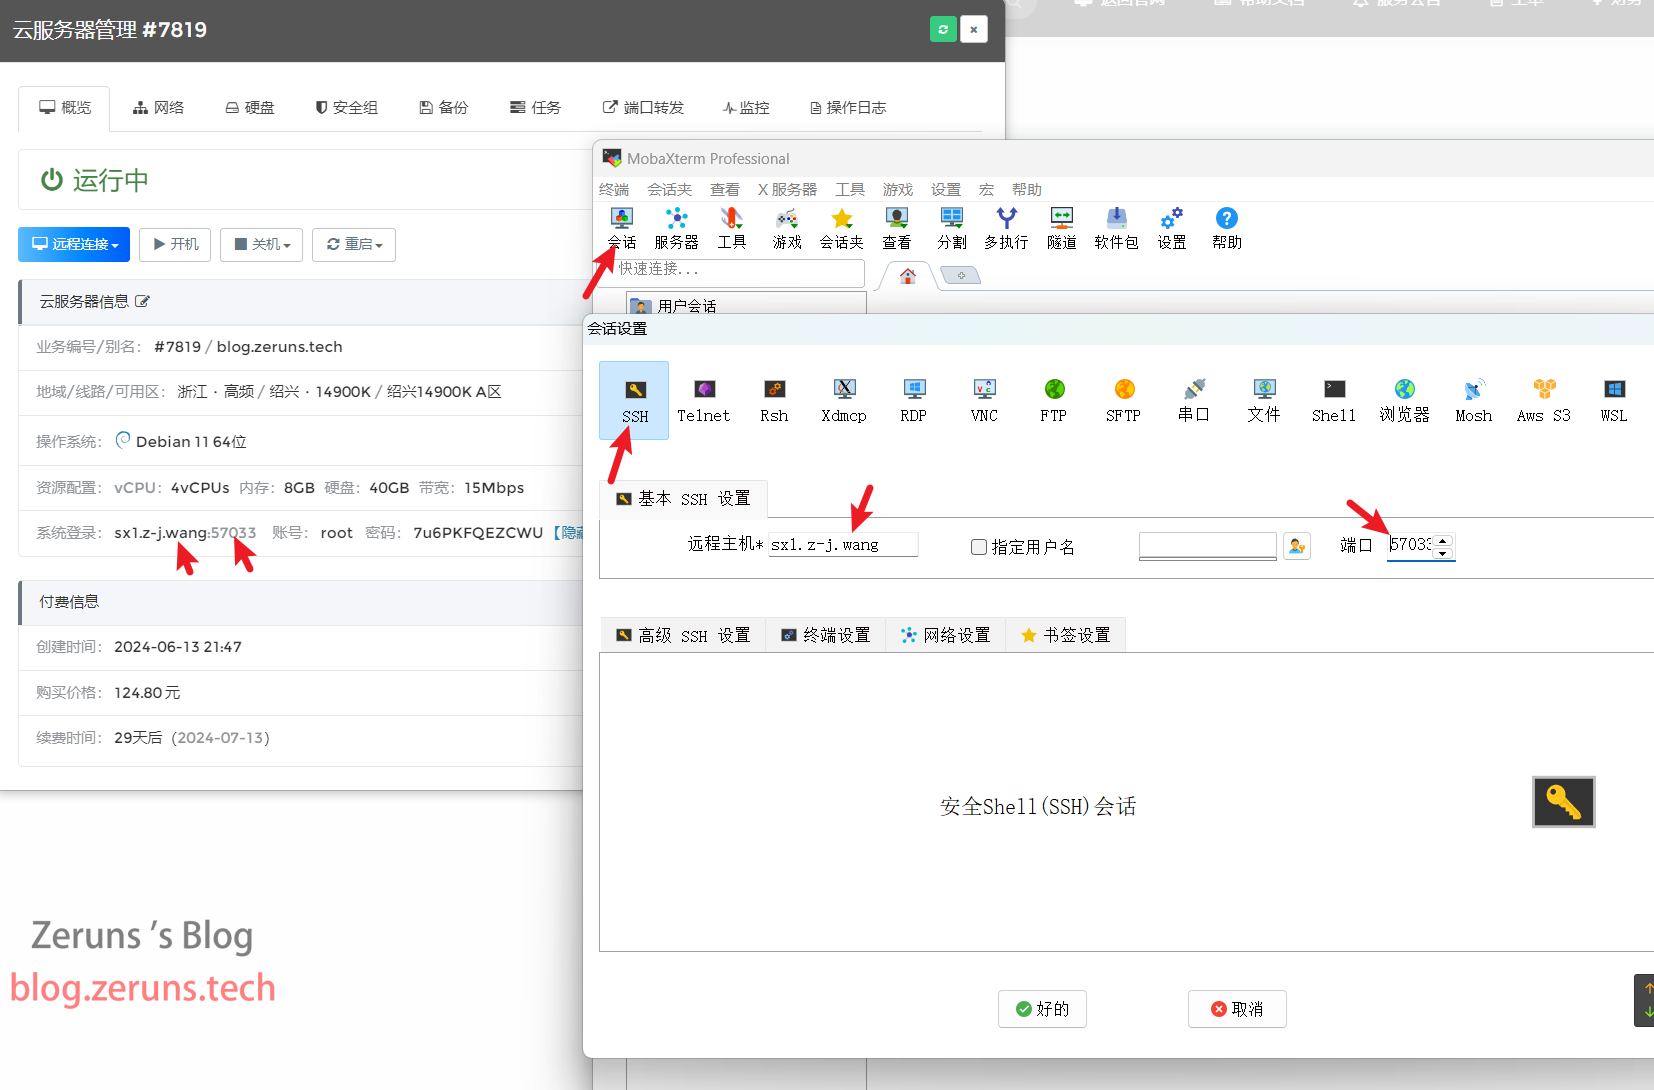Enable the 指定用户名 checkbox
Viewport: 1654px width, 1090px height.
(979, 547)
